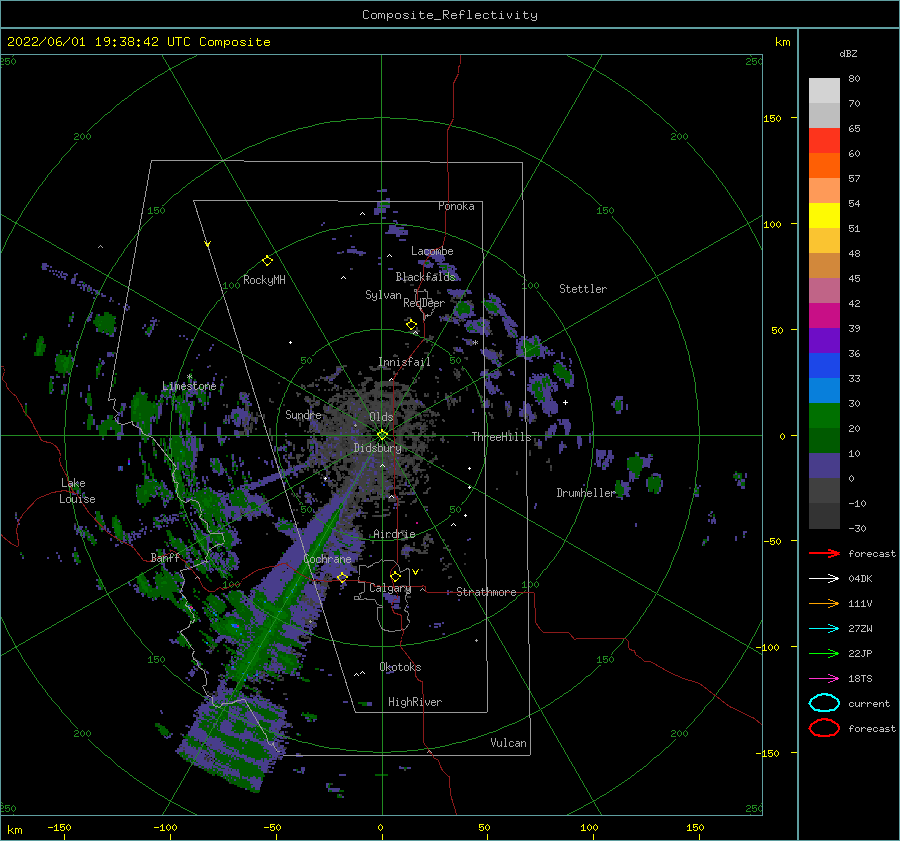Click the Drumheller label

(586, 493)
